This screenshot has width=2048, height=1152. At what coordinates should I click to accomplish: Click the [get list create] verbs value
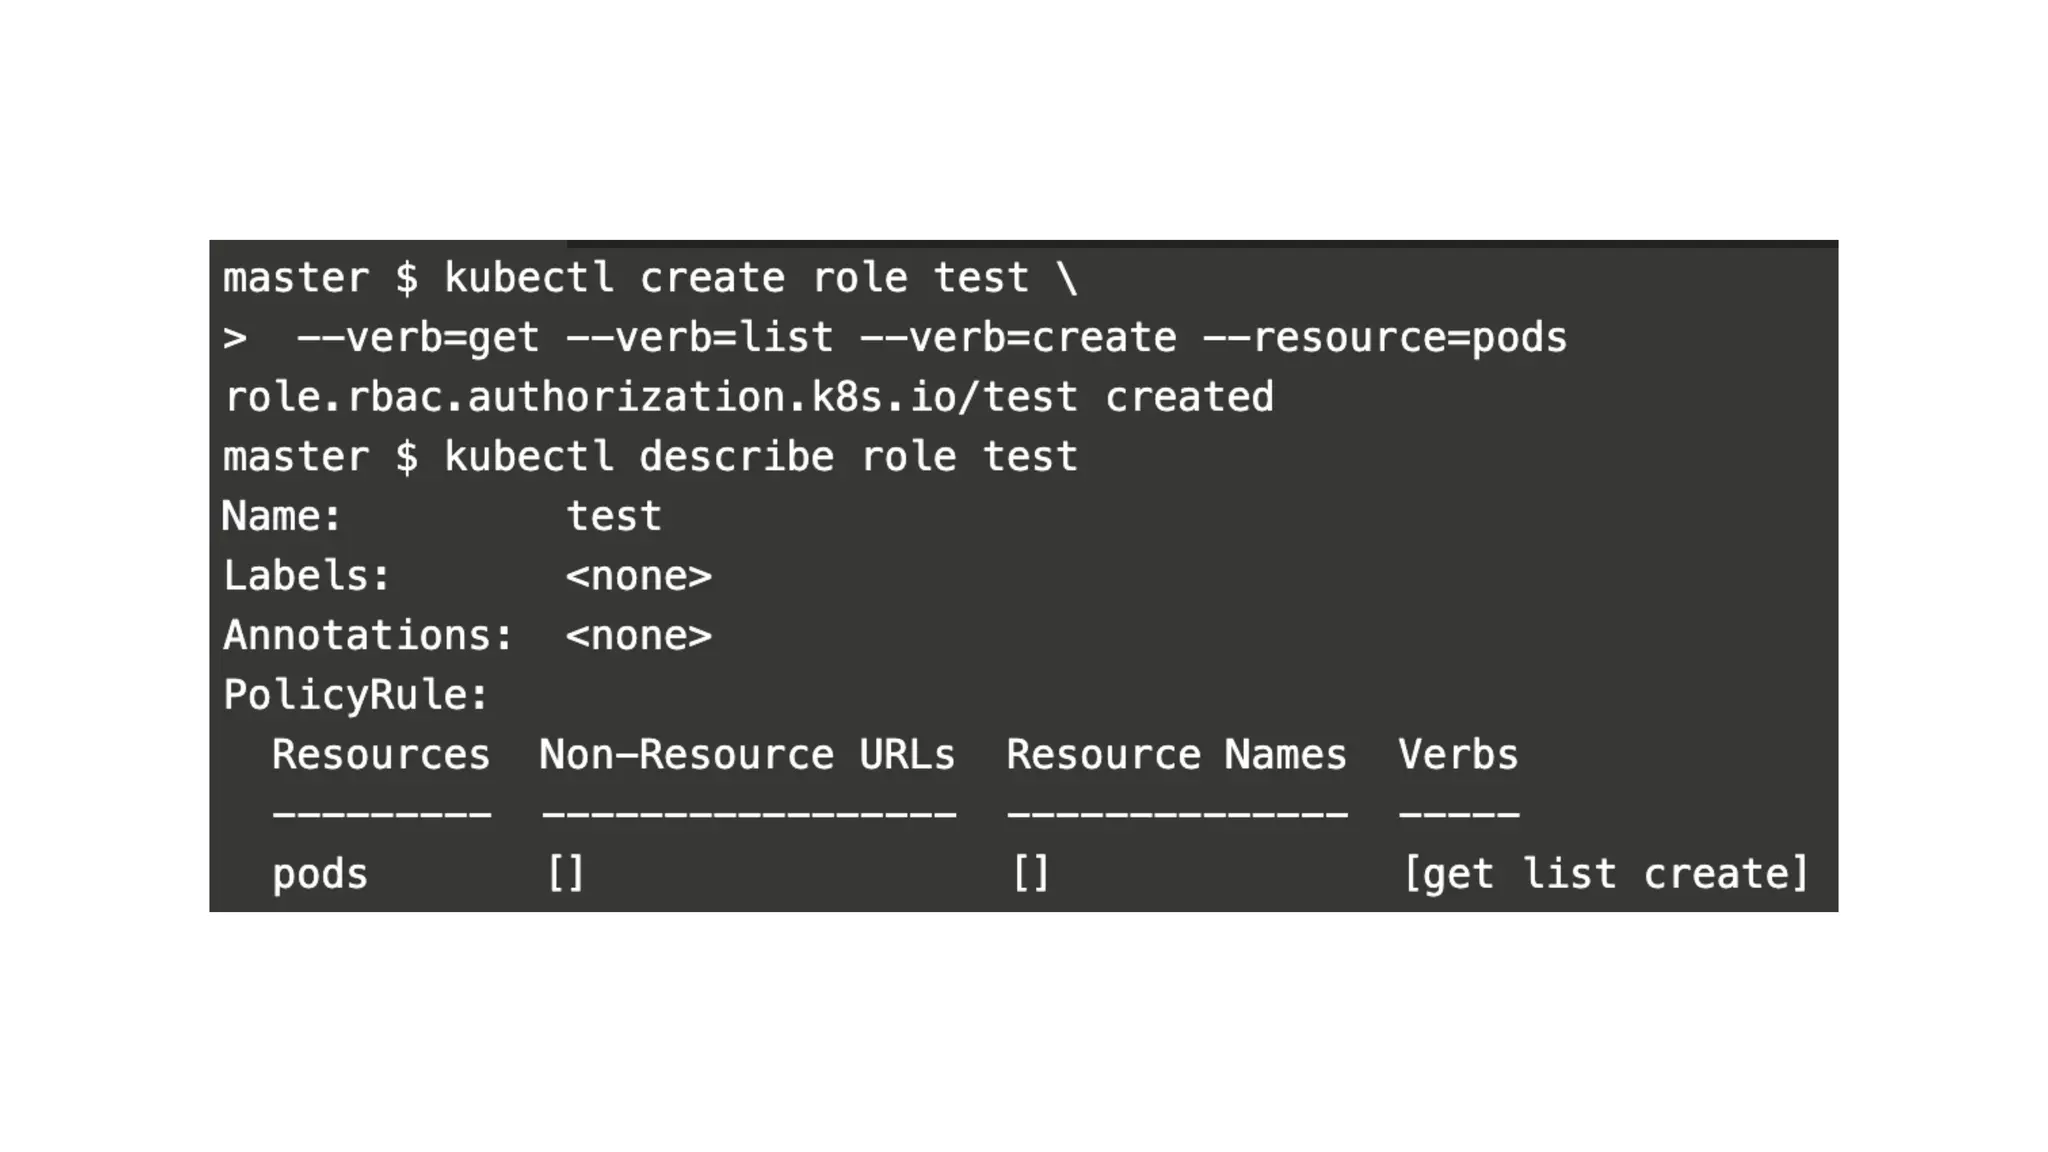(x=1606, y=874)
